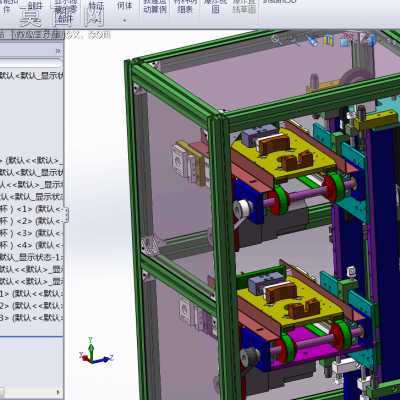The image size is (400, 400).
Task: Open the 参考几何体 dropdown arrow
Action: (x=124, y=20)
